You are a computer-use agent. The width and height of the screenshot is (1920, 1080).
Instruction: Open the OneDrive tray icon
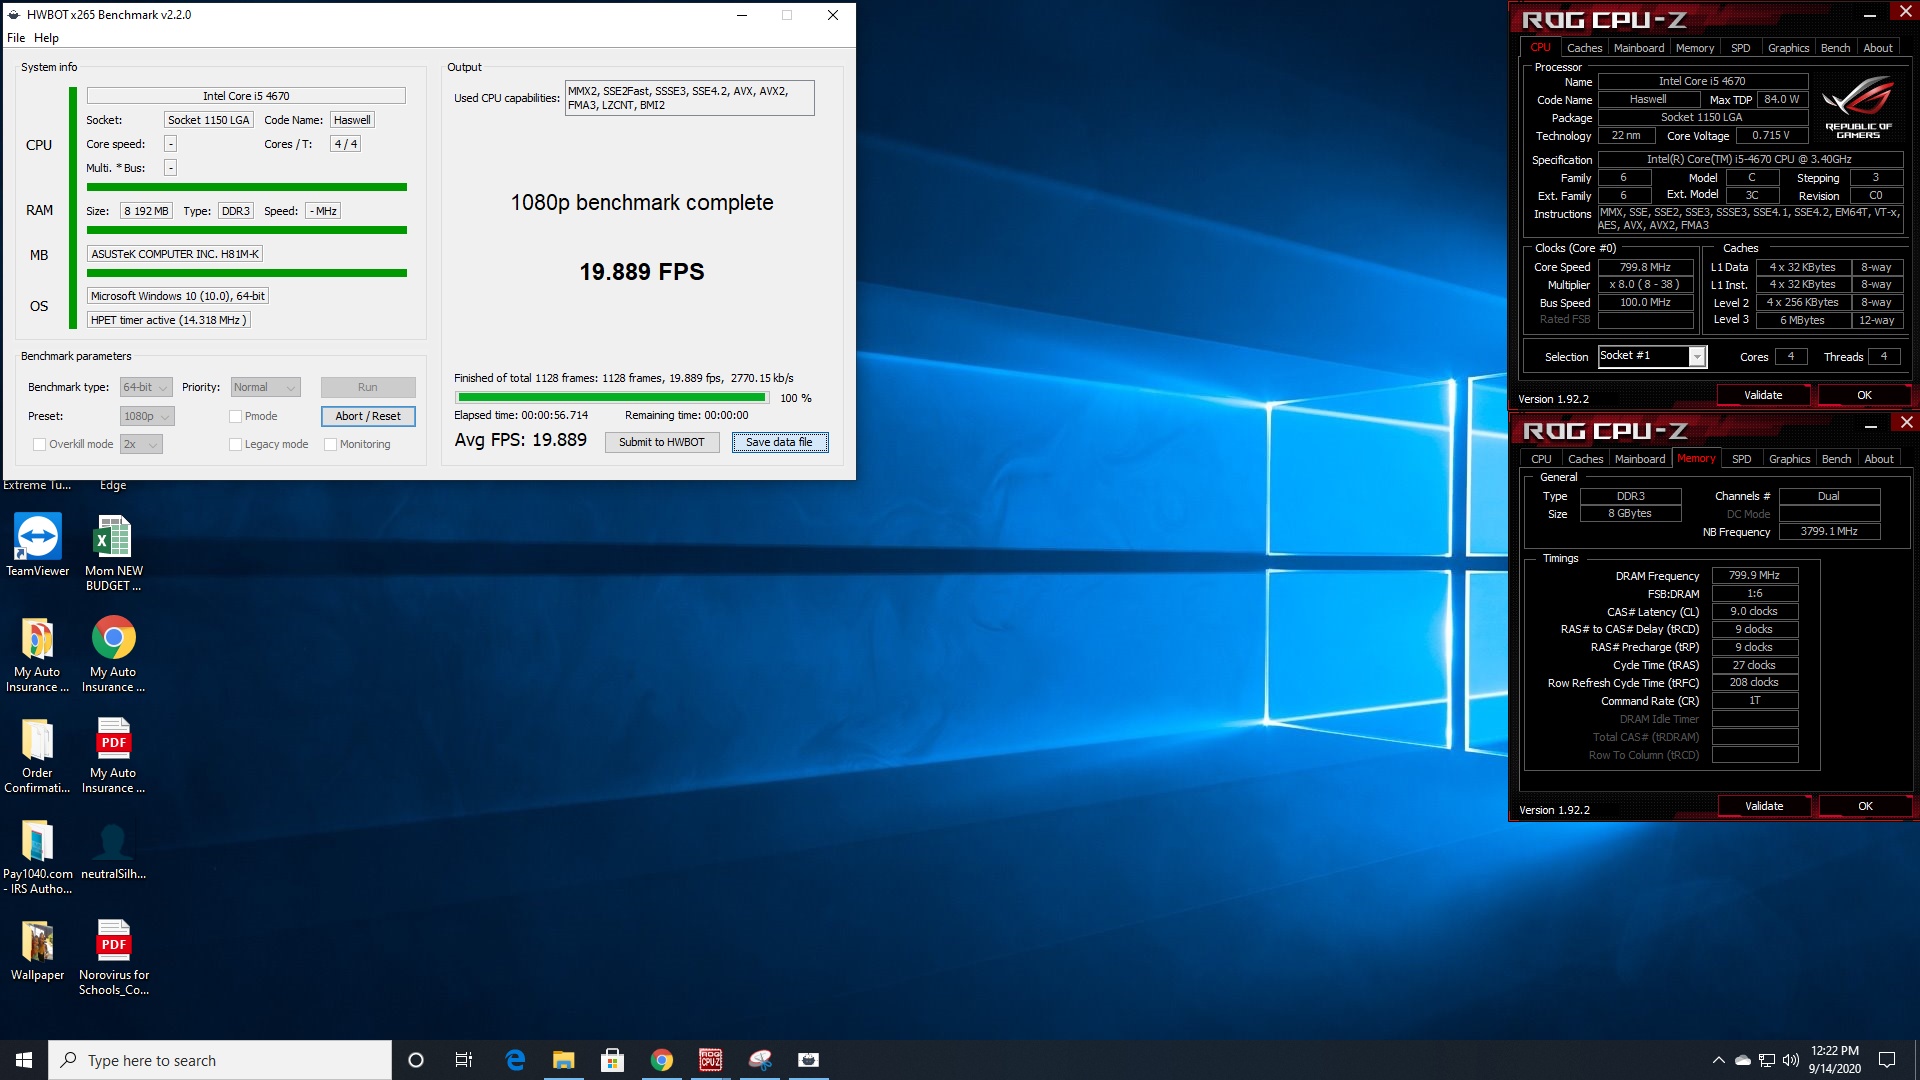[1743, 1060]
